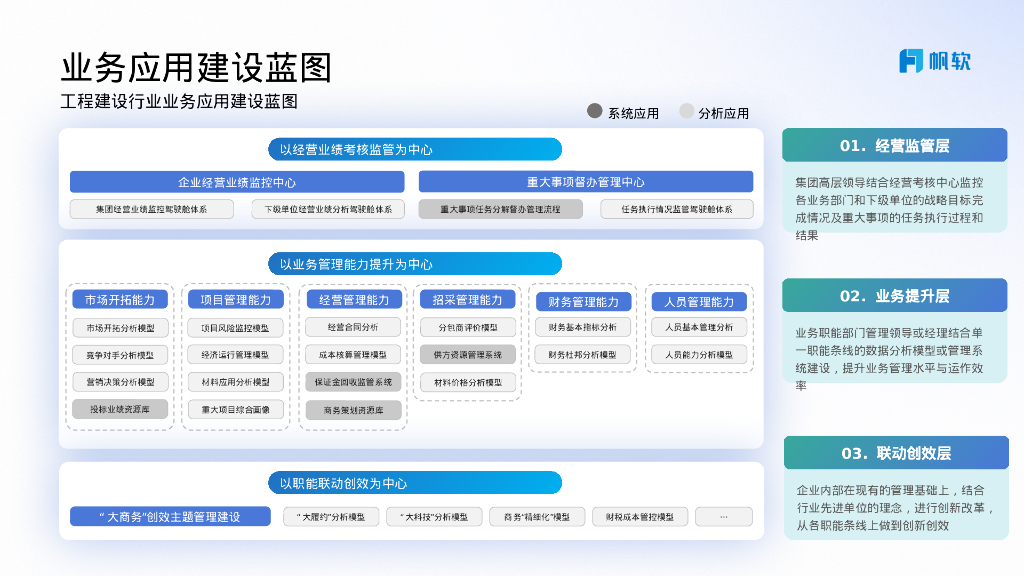Viewport: 1024px width, 576px height.
Task: Click the 投标业绩资源库 box
Action: [x=120, y=408]
